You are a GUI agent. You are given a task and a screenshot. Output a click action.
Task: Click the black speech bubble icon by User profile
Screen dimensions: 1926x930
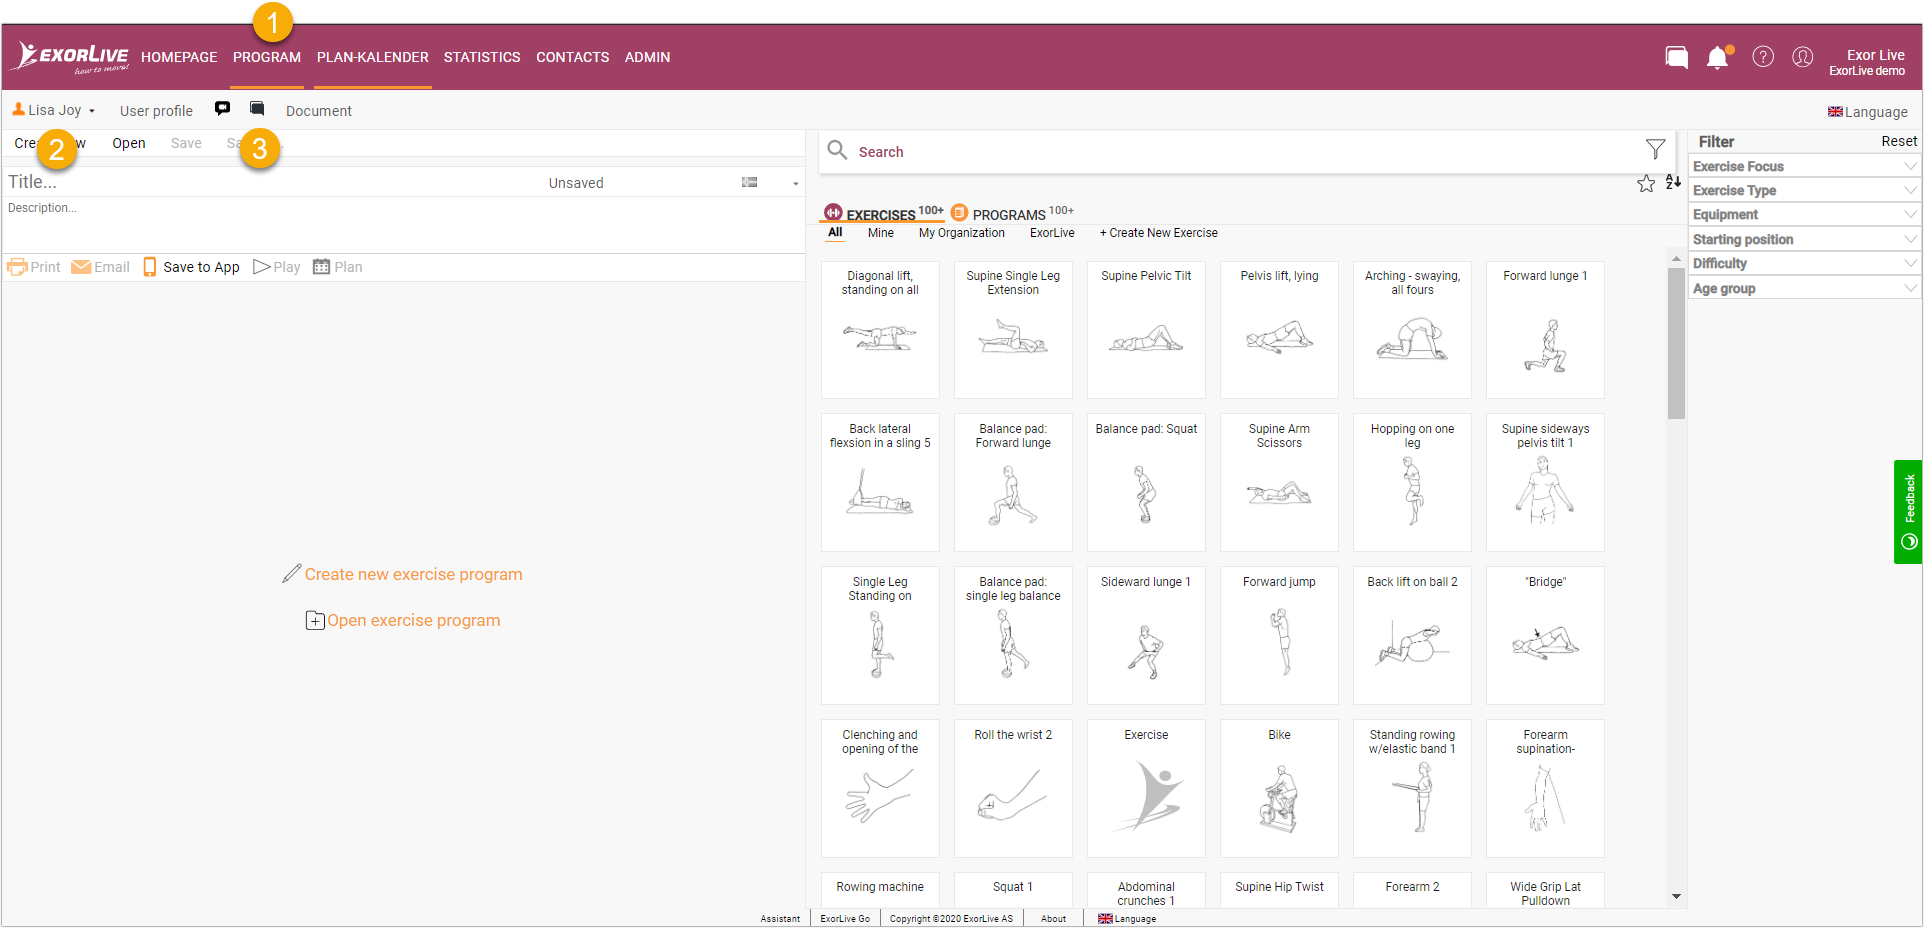point(222,109)
